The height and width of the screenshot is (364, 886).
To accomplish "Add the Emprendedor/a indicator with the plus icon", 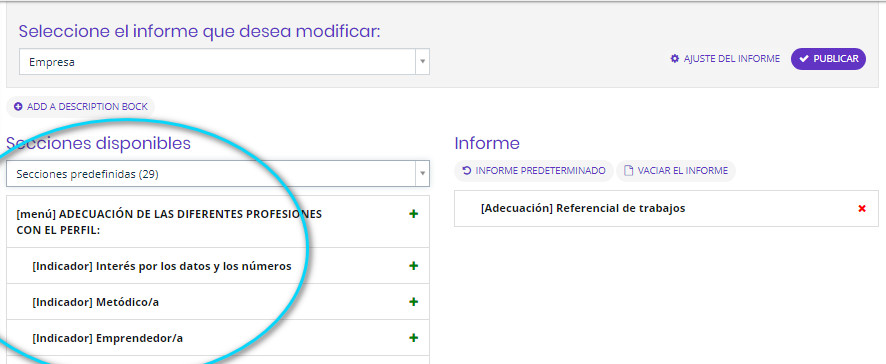I will click(414, 338).
